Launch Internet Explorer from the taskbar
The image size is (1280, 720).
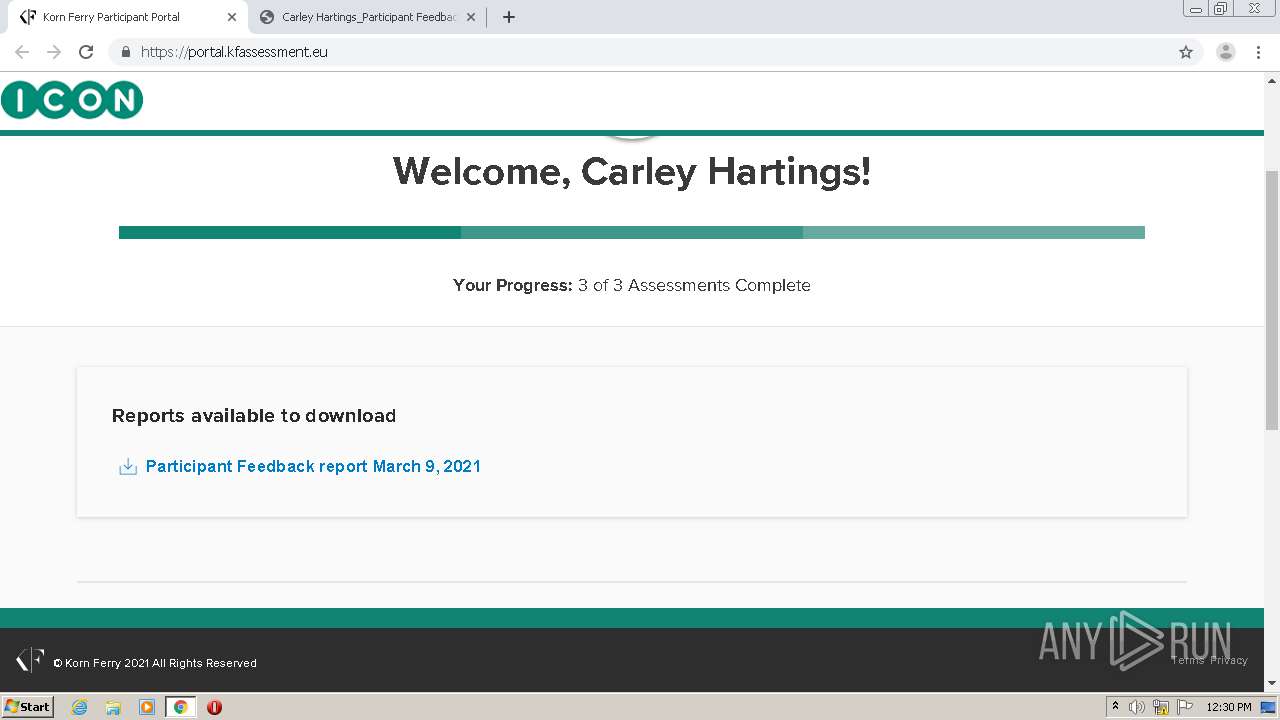click(80, 707)
